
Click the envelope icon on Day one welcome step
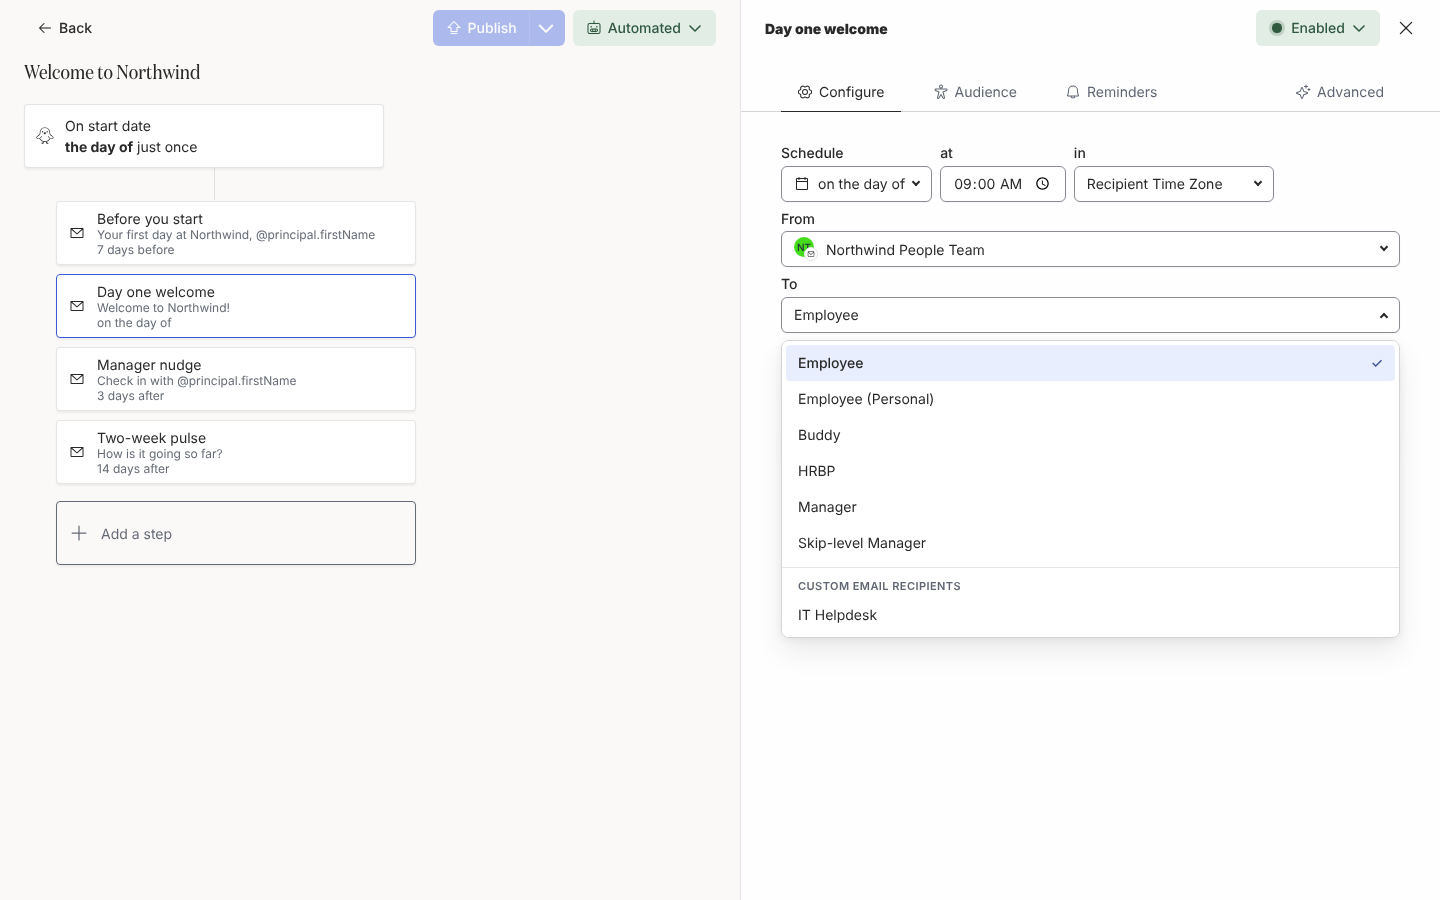[77, 306]
